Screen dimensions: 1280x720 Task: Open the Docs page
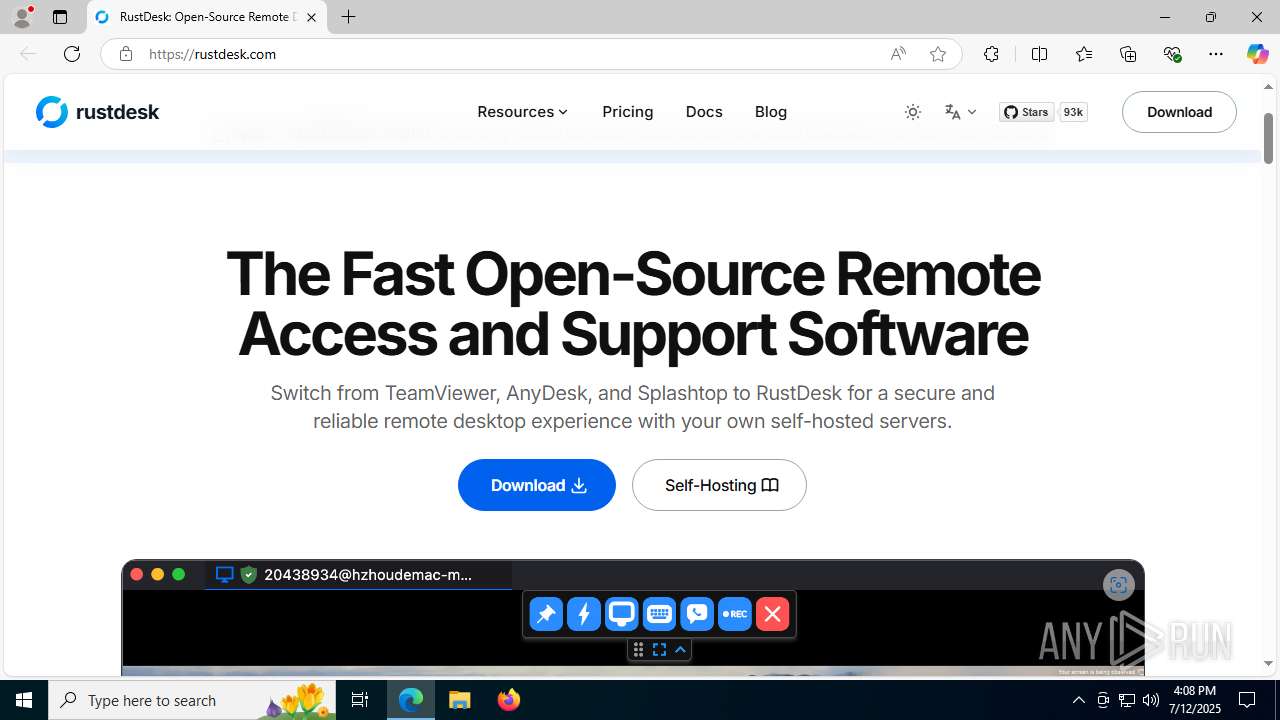tap(704, 112)
